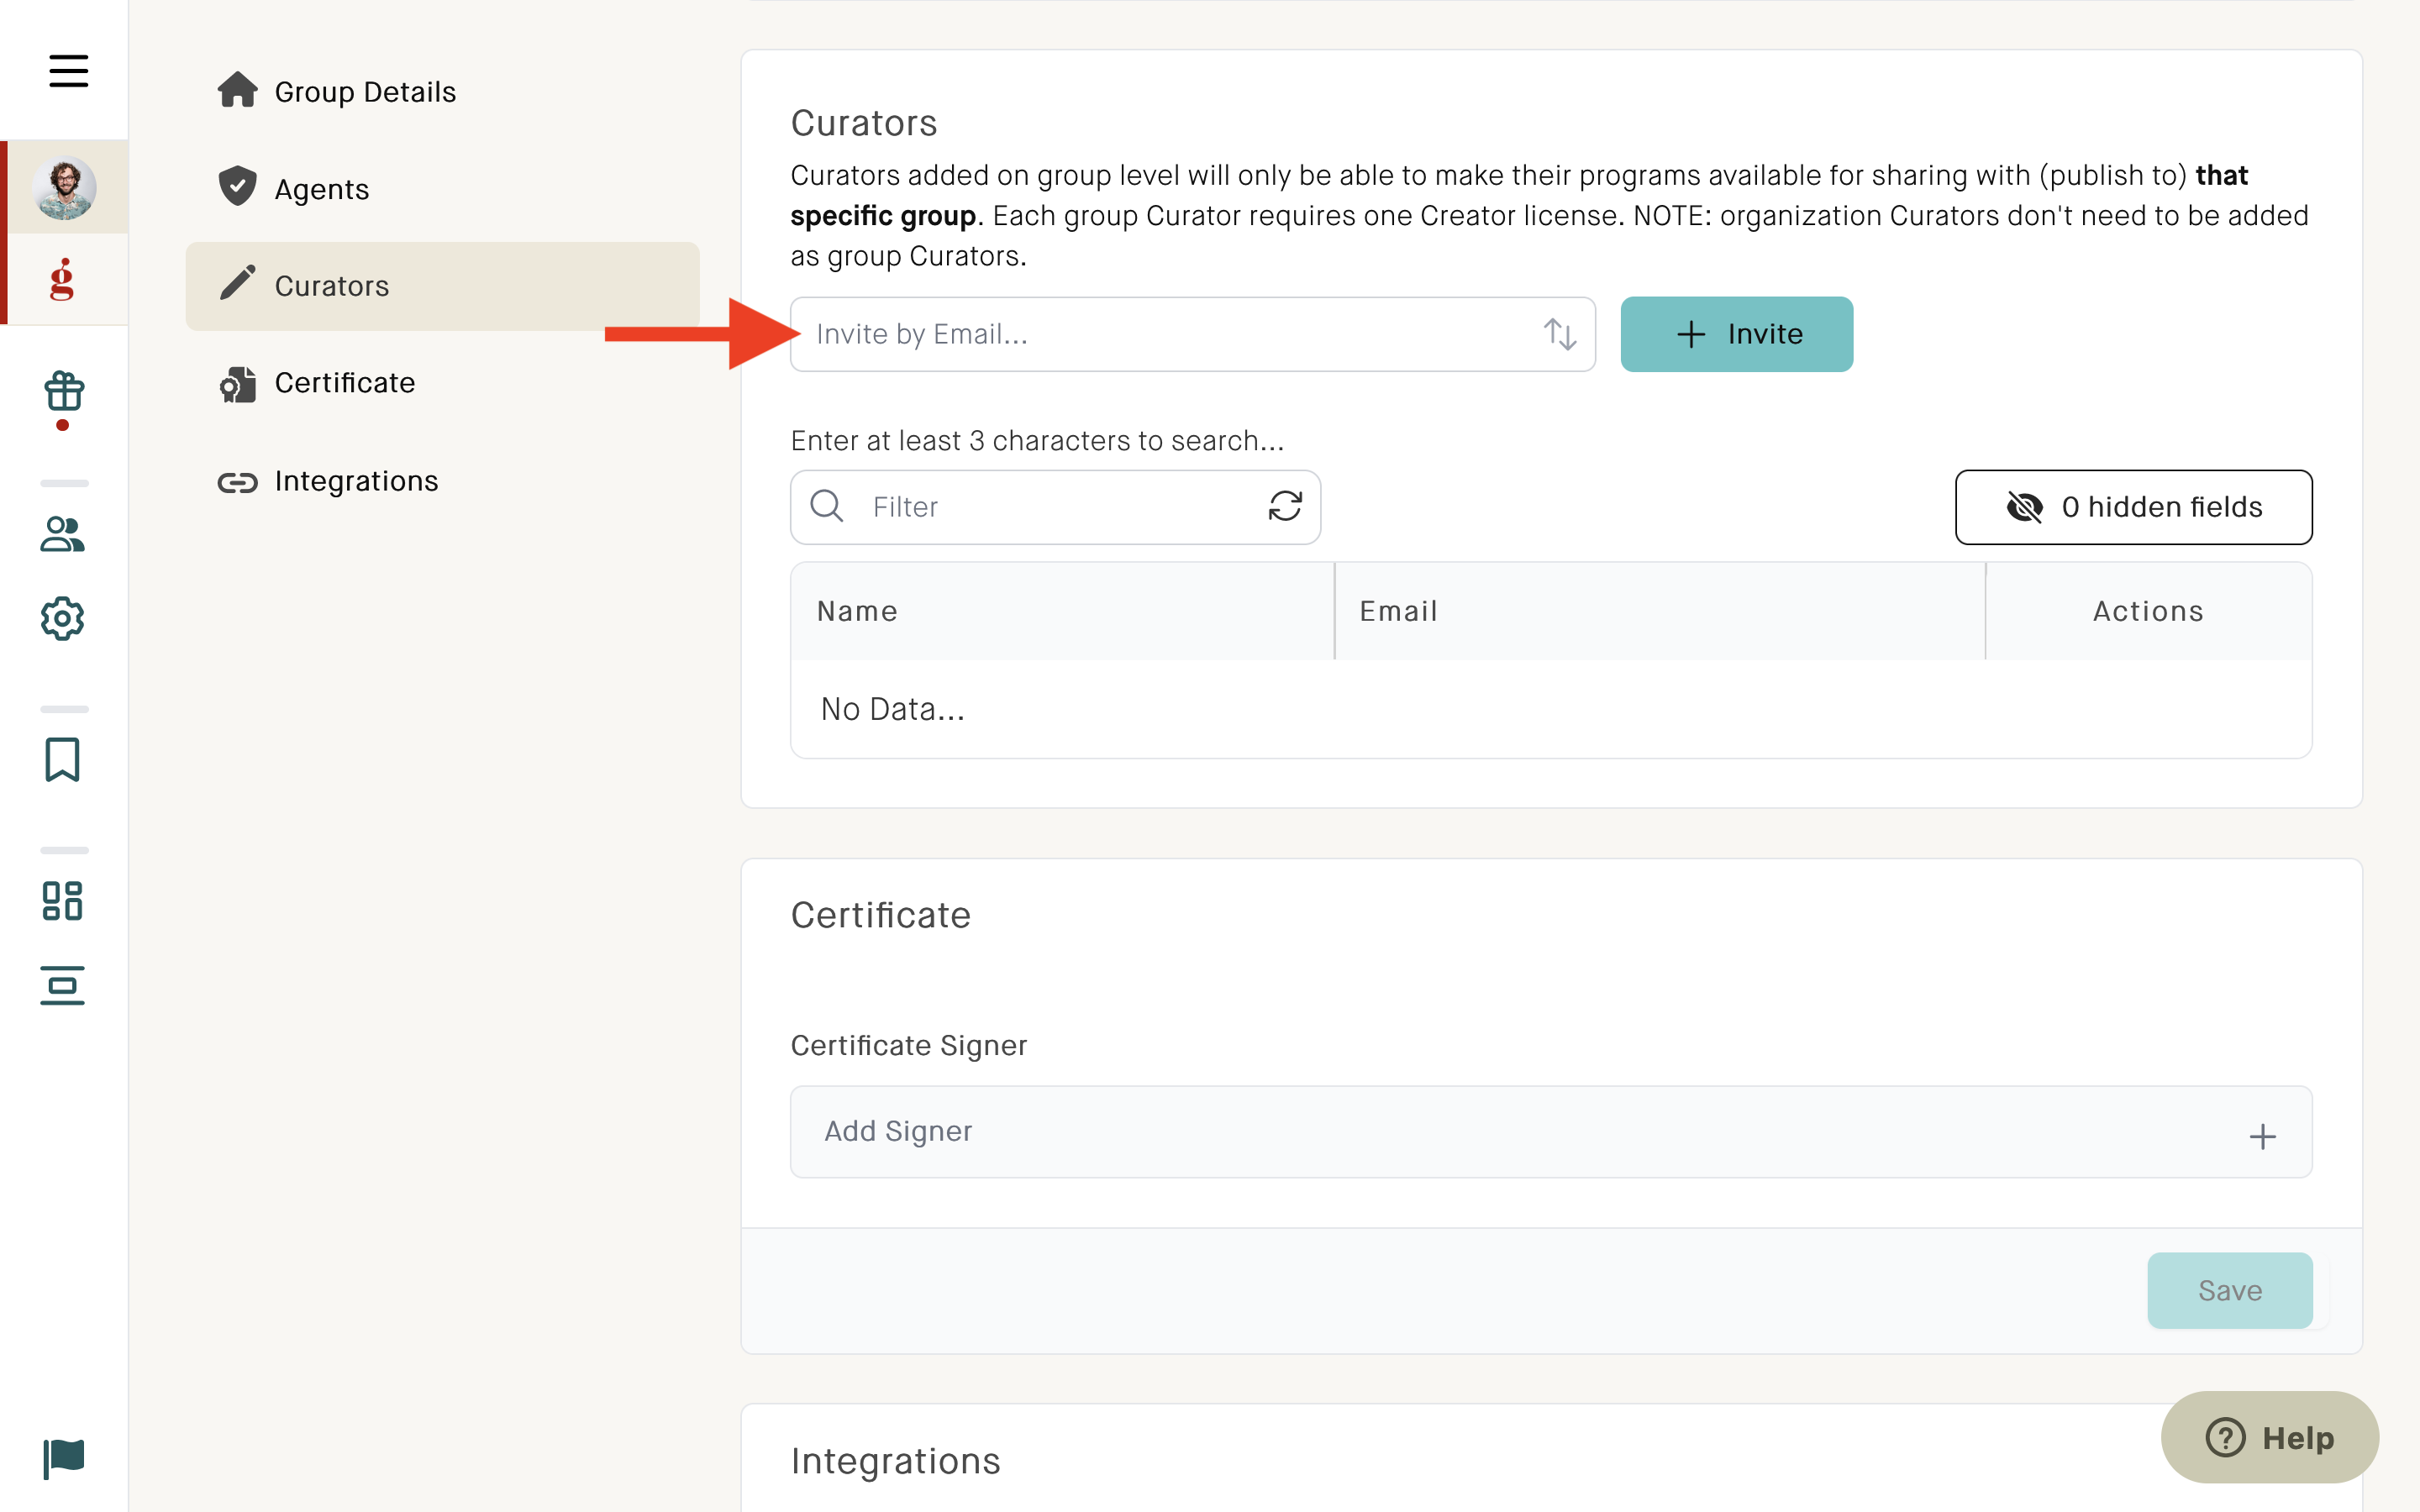2420x1512 pixels.
Task: Click the shield icon beside Agents
Action: (237, 186)
